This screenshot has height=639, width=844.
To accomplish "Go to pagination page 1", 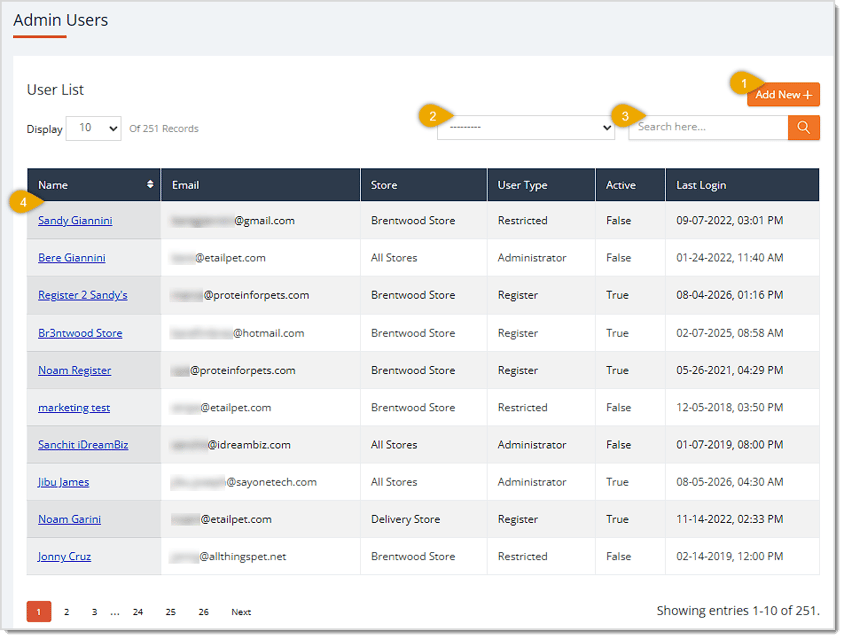I will (39, 612).
